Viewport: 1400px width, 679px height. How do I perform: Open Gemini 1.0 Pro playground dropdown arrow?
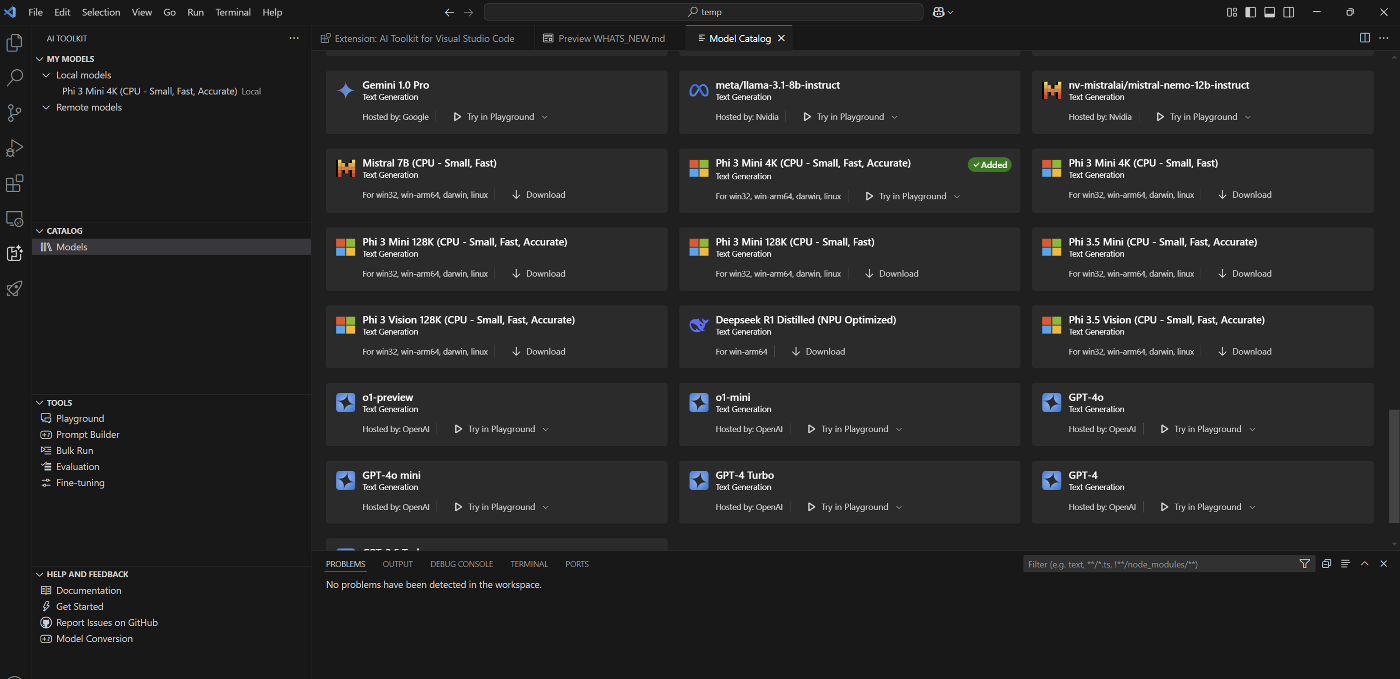coord(545,117)
